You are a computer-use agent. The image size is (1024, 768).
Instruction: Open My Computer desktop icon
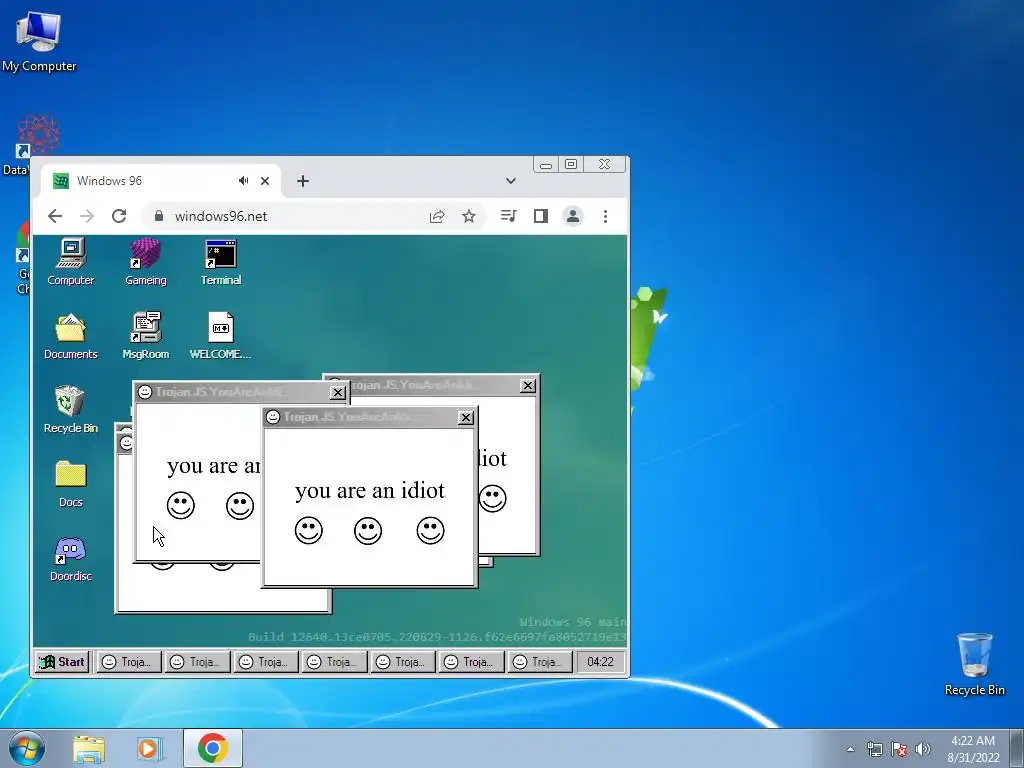39,40
